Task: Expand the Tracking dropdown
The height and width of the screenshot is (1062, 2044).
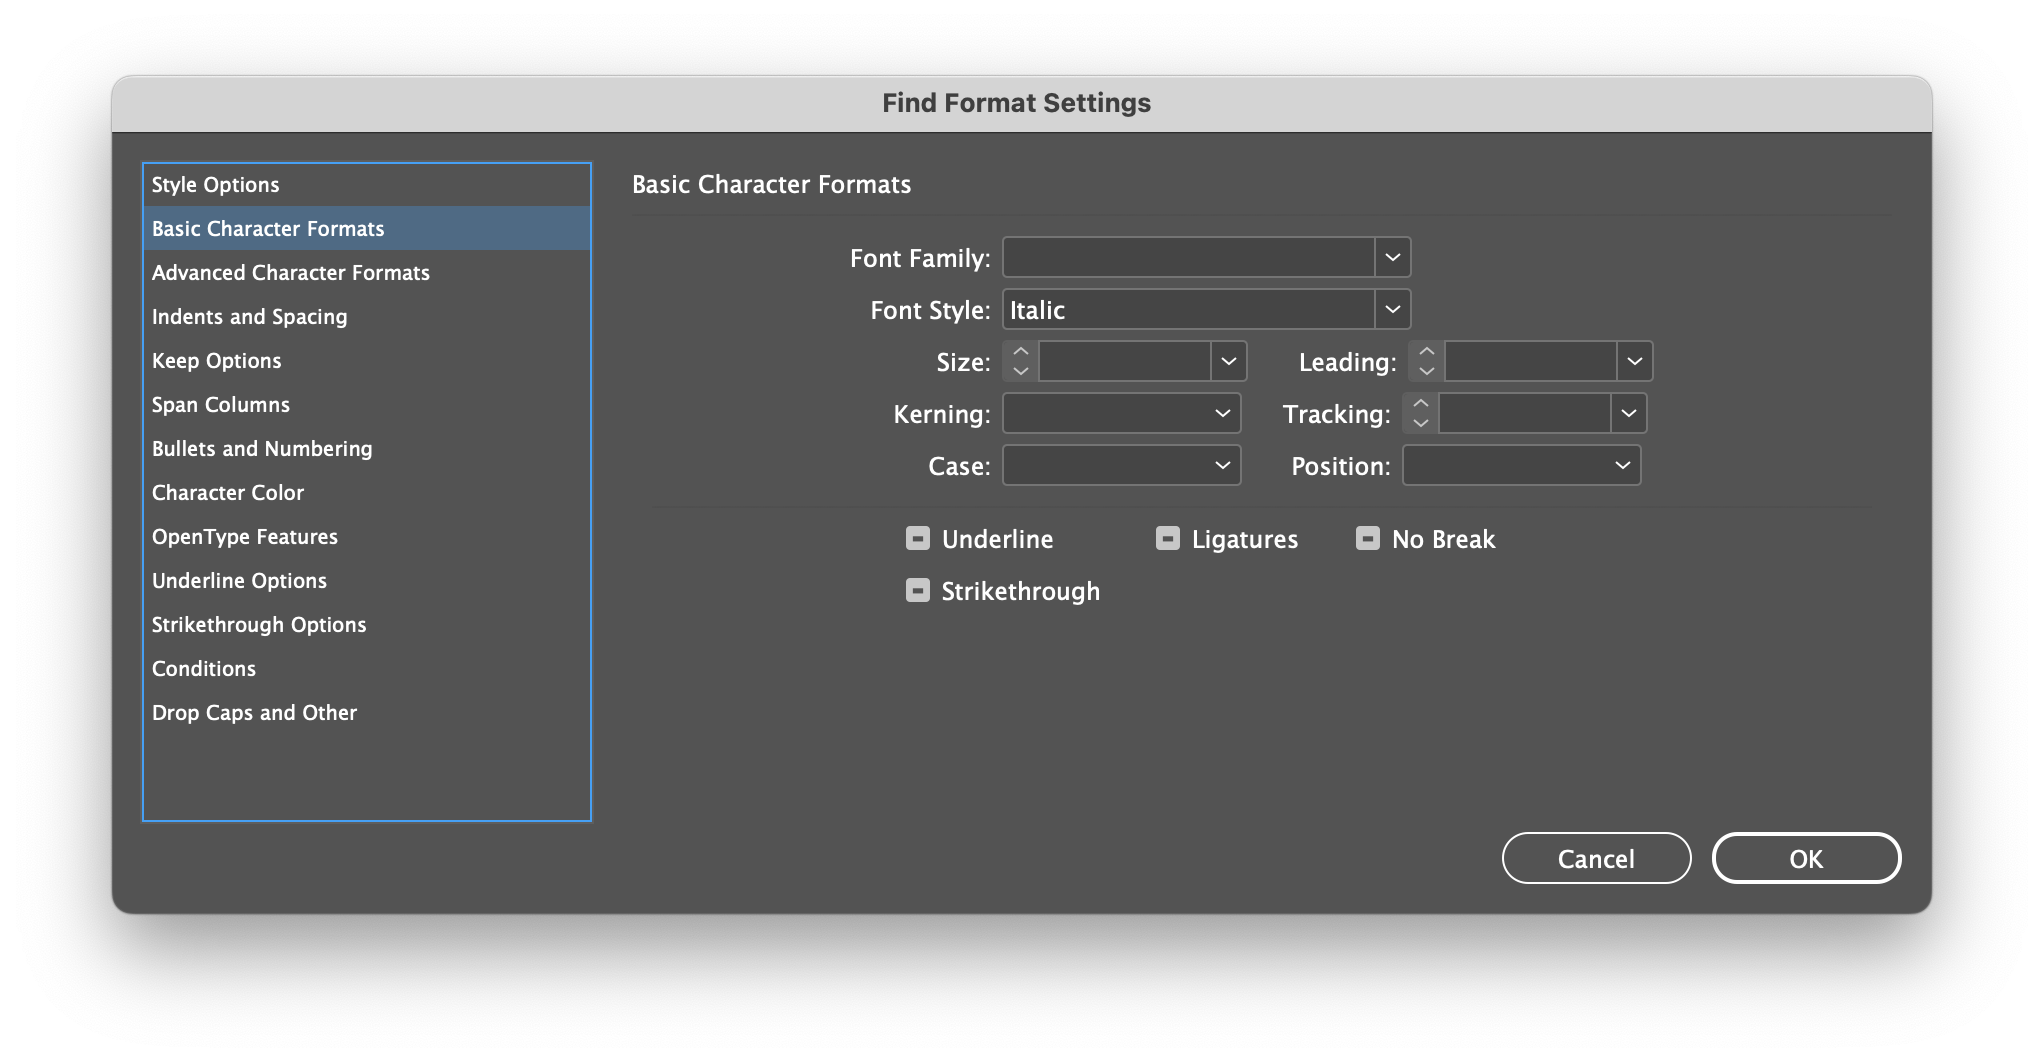Action: (1628, 413)
